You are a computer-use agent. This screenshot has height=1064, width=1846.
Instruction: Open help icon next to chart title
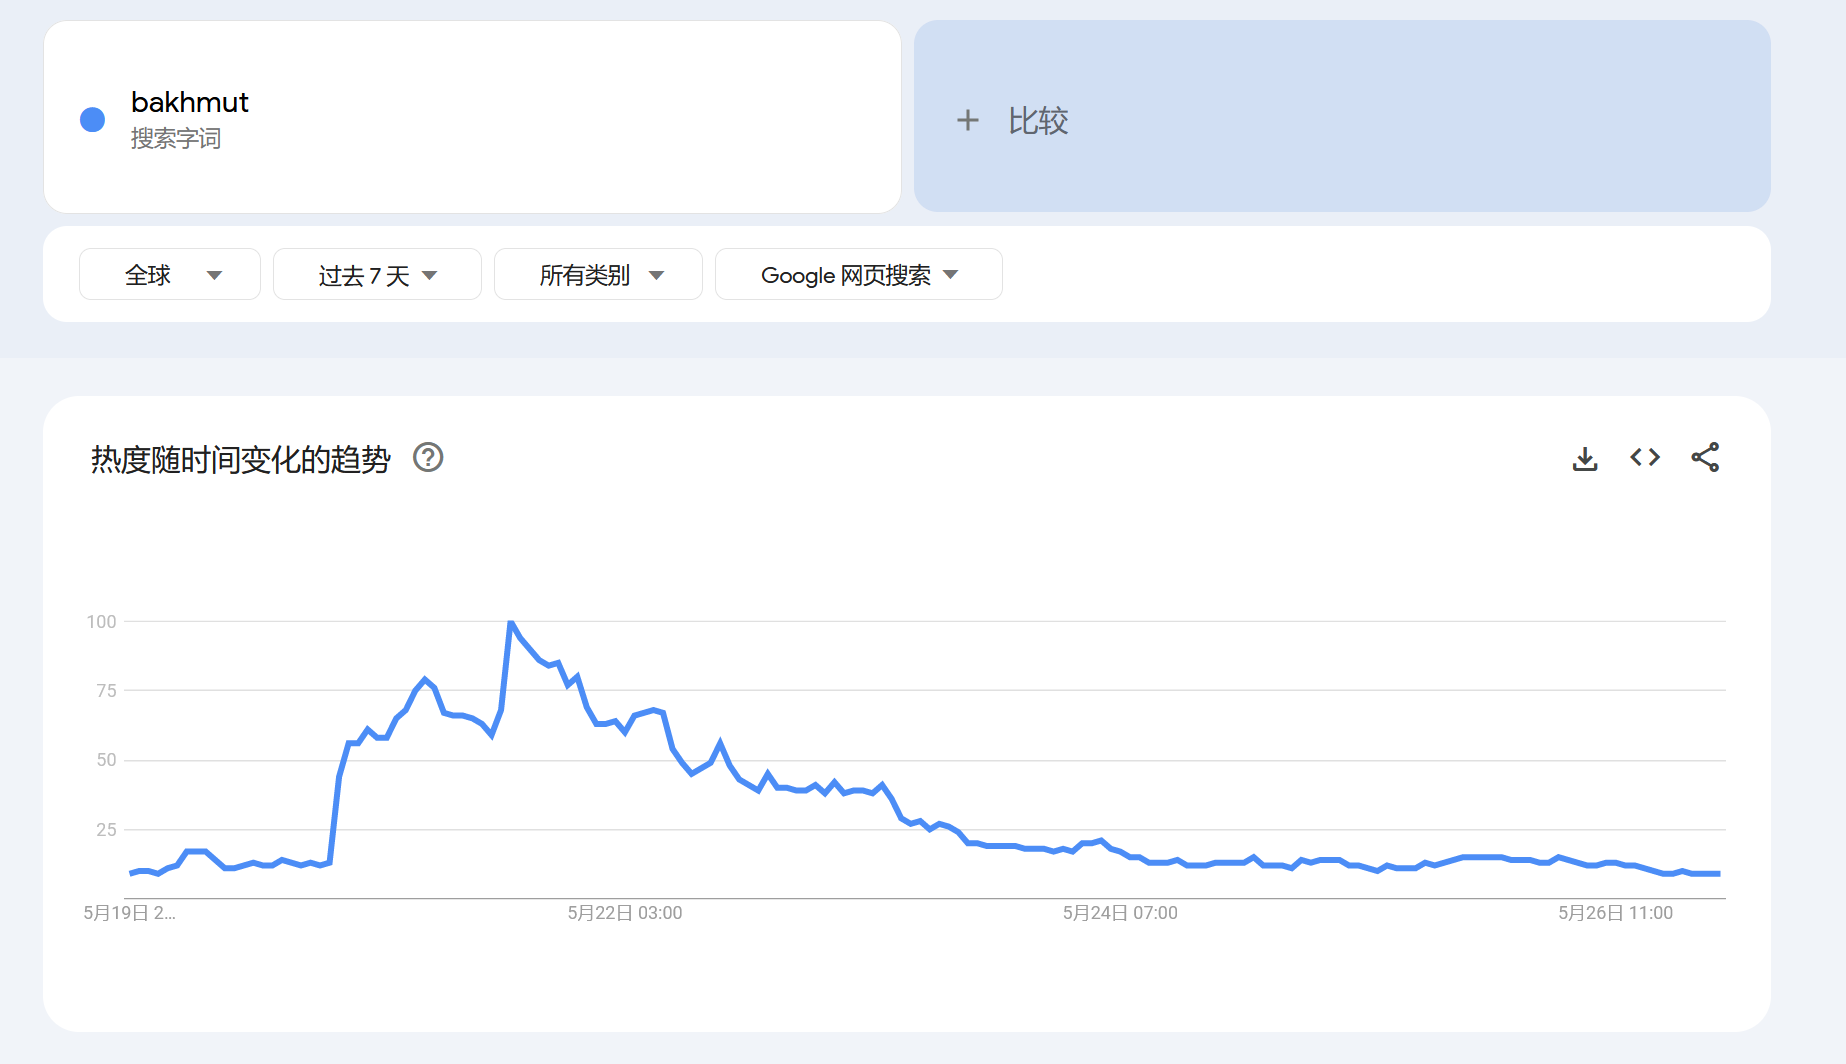(x=428, y=458)
